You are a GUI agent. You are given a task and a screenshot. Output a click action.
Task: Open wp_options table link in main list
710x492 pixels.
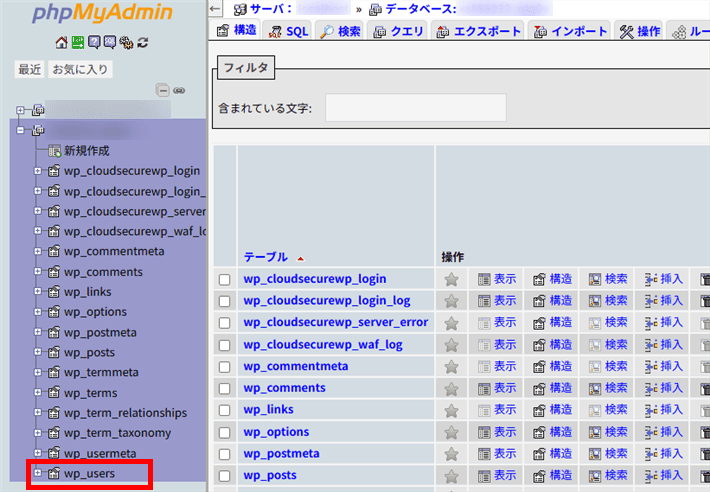(x=276, y=432)
